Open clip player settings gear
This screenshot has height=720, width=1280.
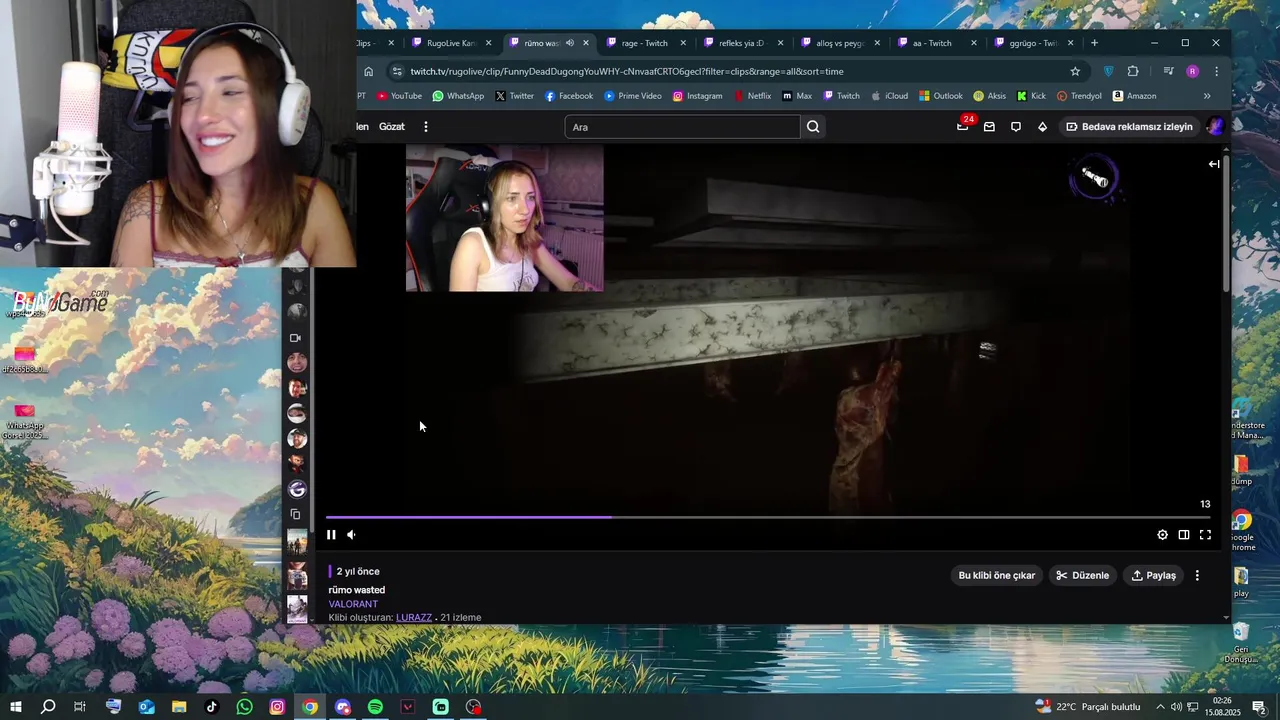tap(1162, 535)
